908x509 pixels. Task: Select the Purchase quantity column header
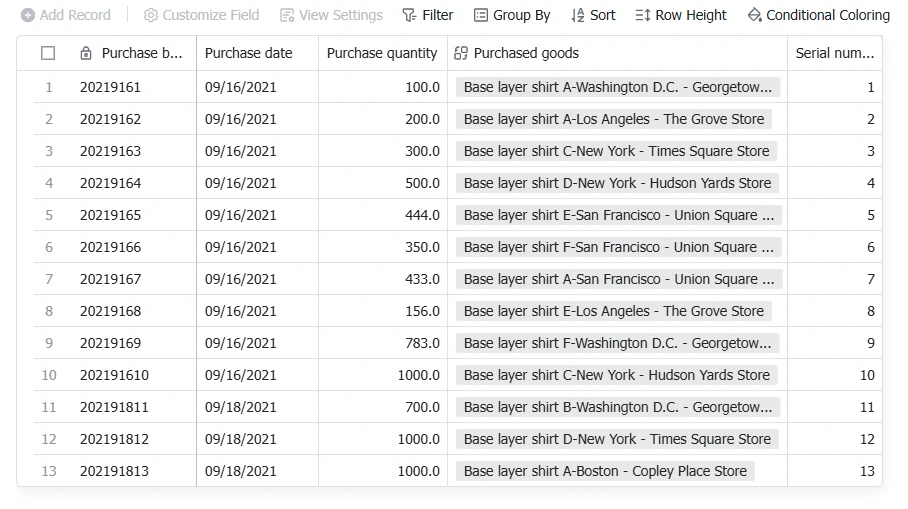point(383,53)
